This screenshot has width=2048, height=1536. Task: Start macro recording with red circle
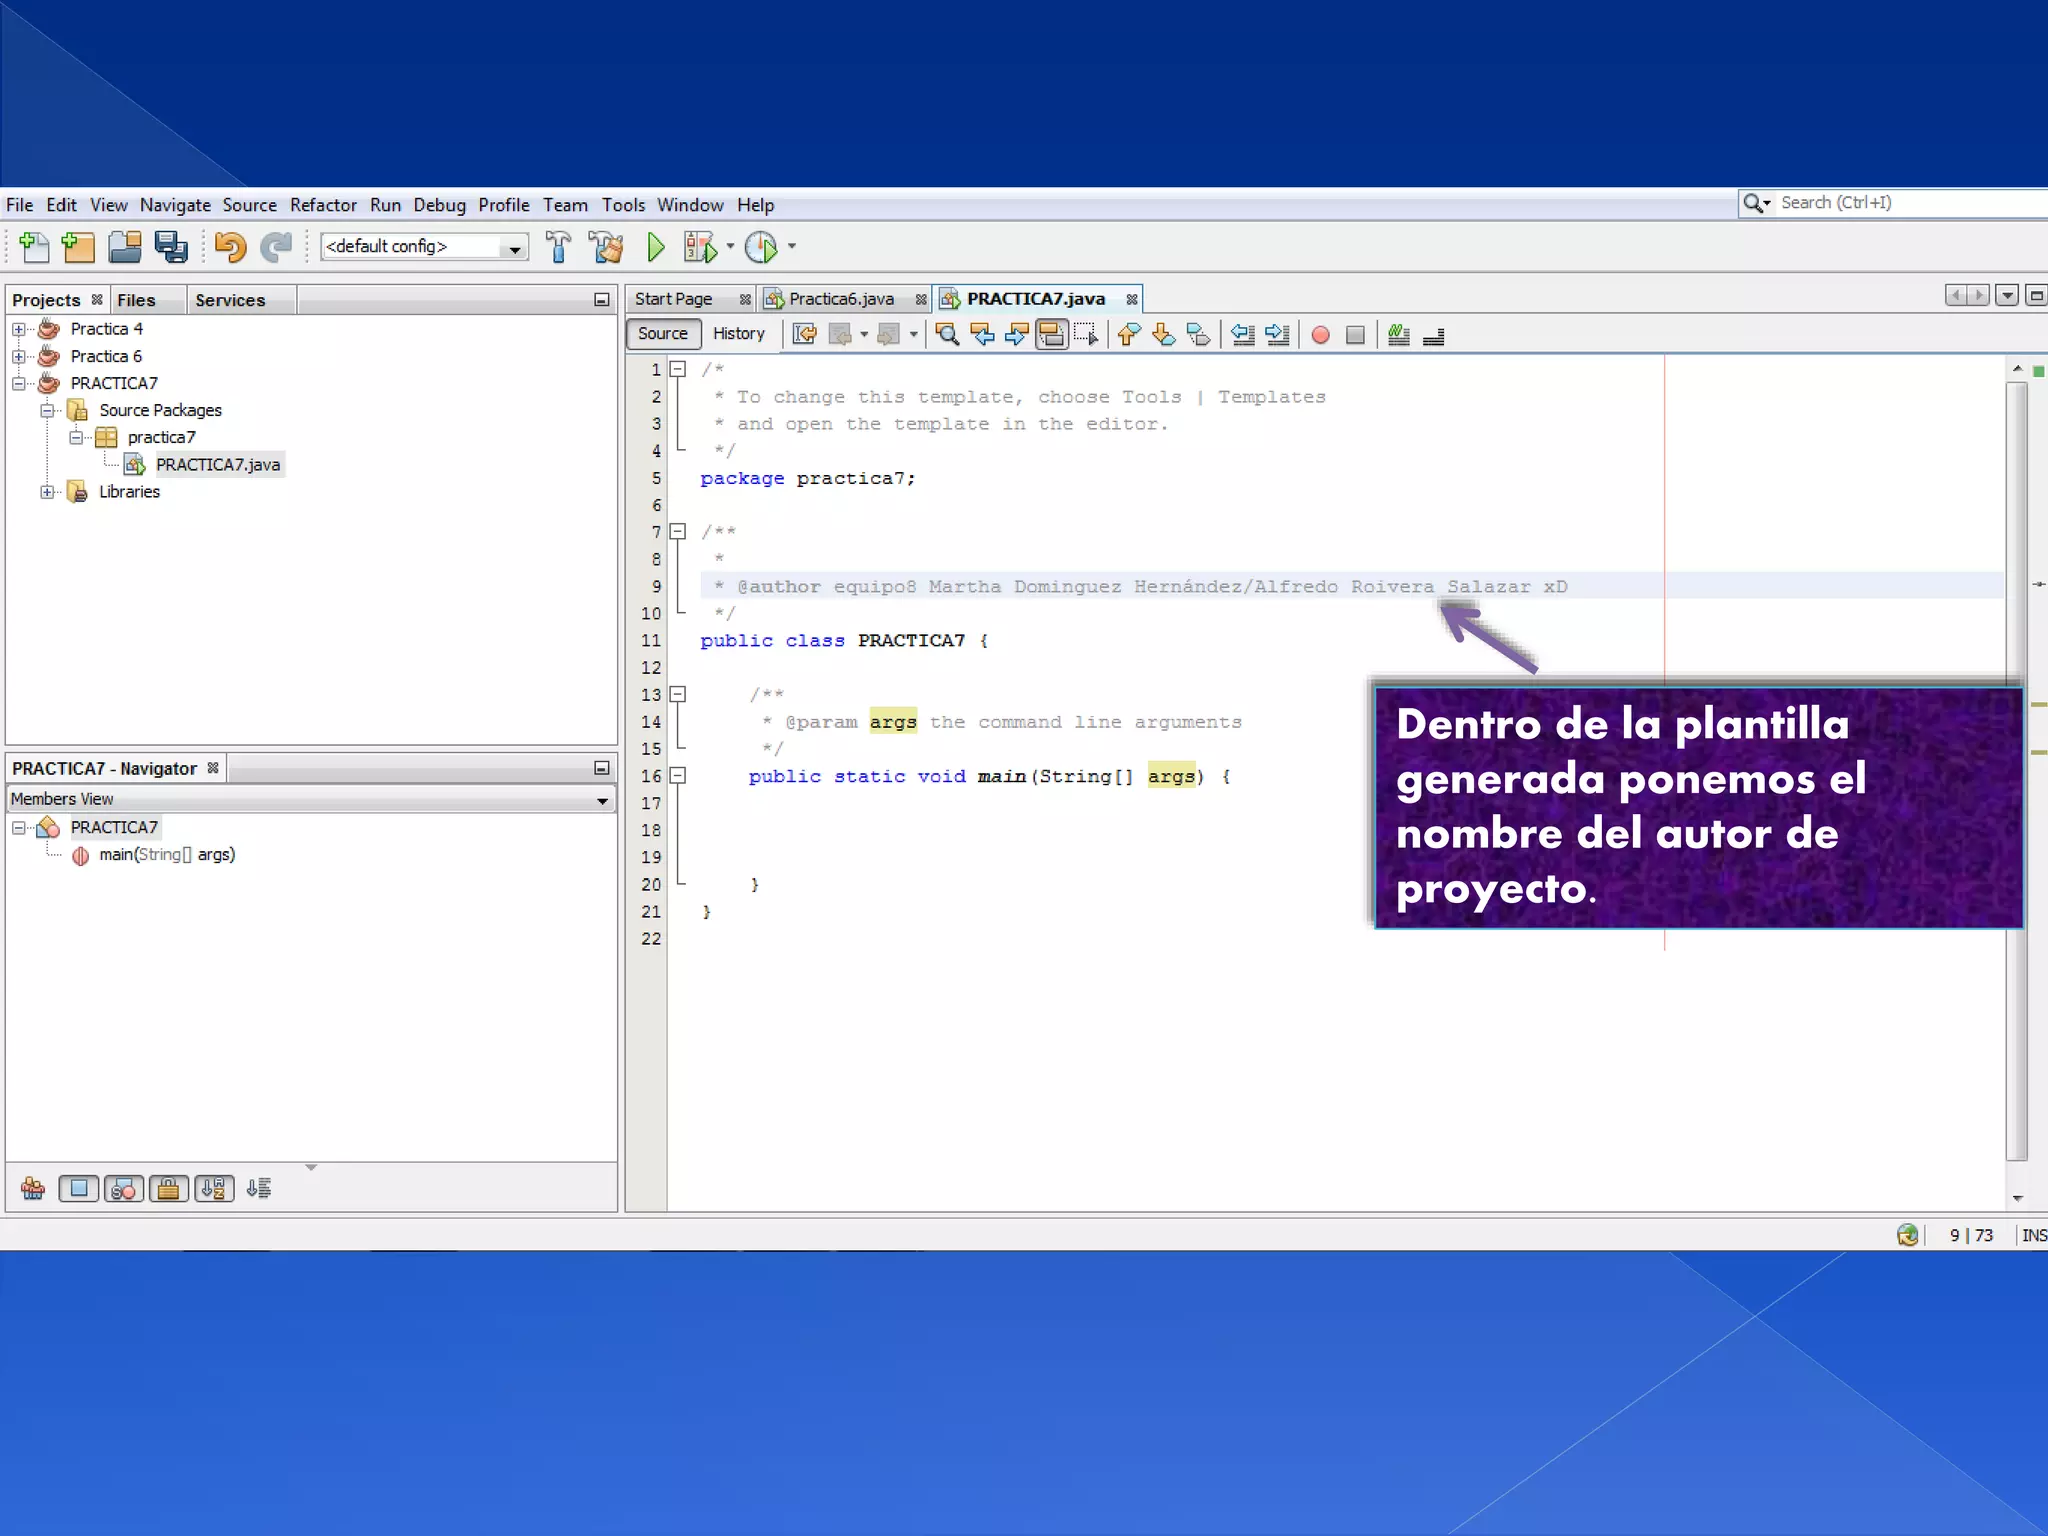[1320, 335]
